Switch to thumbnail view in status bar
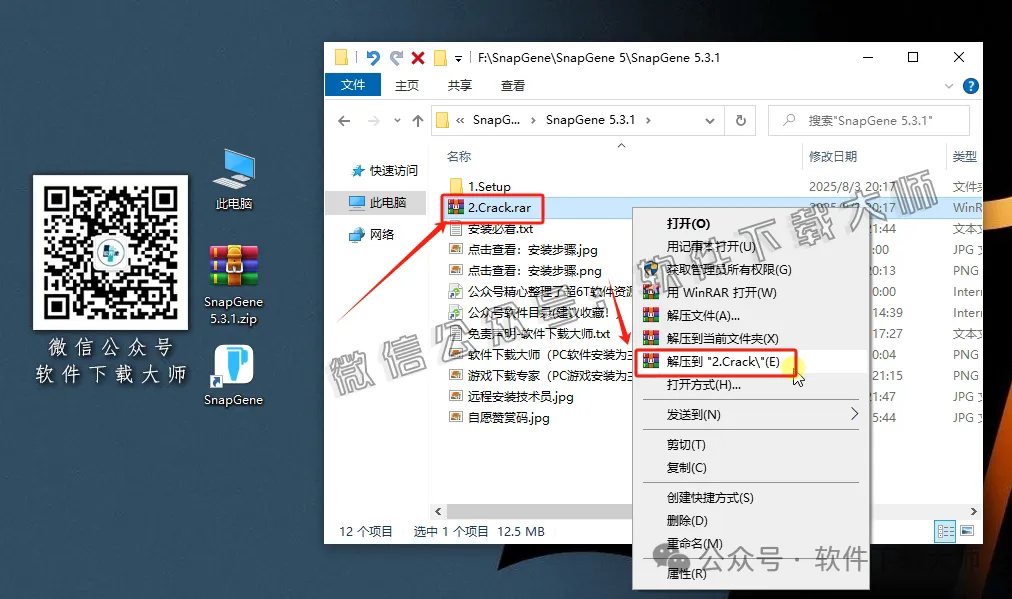1012x599 pixels. tap(966, 531)
